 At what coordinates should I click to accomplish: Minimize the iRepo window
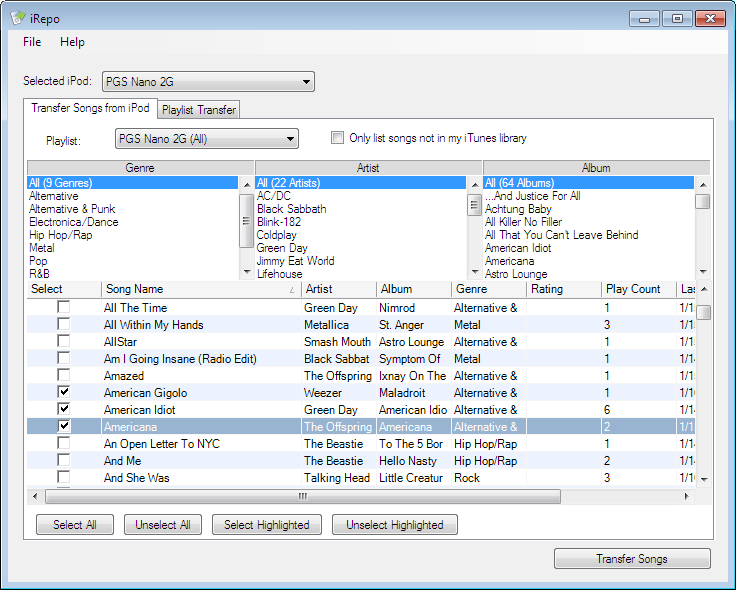(644, 19)
